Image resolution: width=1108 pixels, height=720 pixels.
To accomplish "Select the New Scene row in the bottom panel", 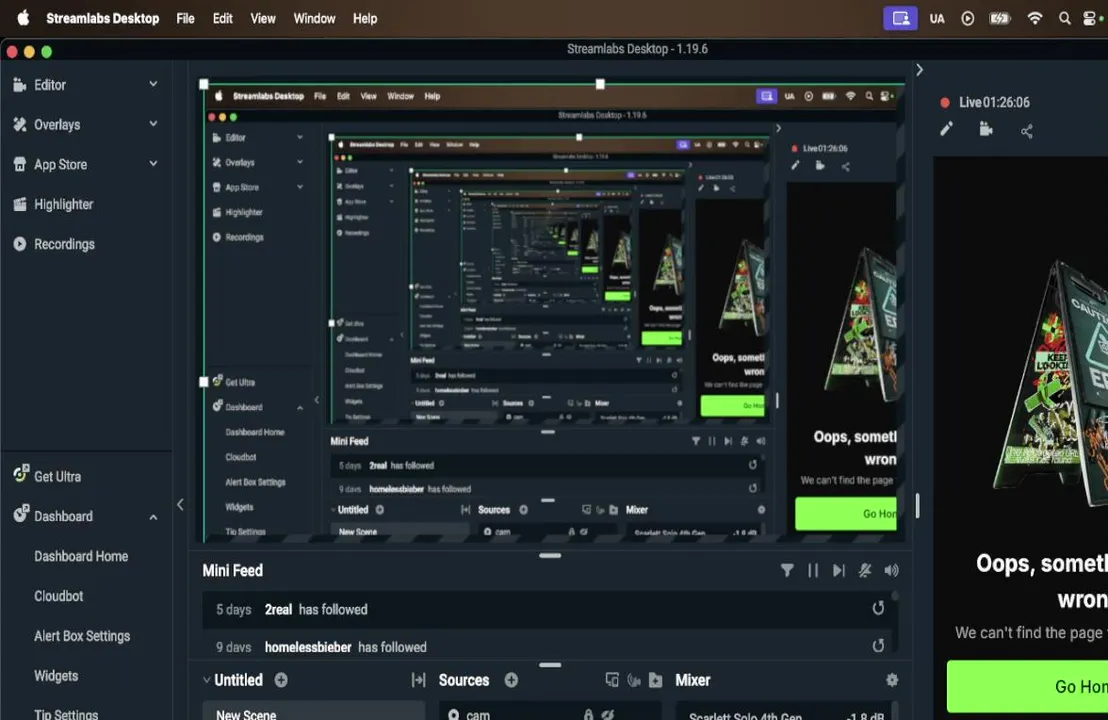I will tap(314, 711).
